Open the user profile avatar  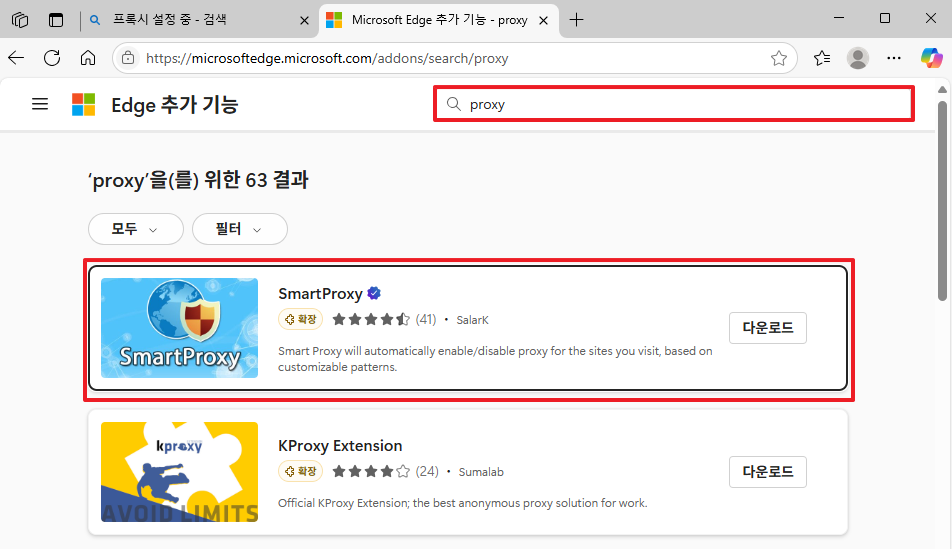[858, 58]
